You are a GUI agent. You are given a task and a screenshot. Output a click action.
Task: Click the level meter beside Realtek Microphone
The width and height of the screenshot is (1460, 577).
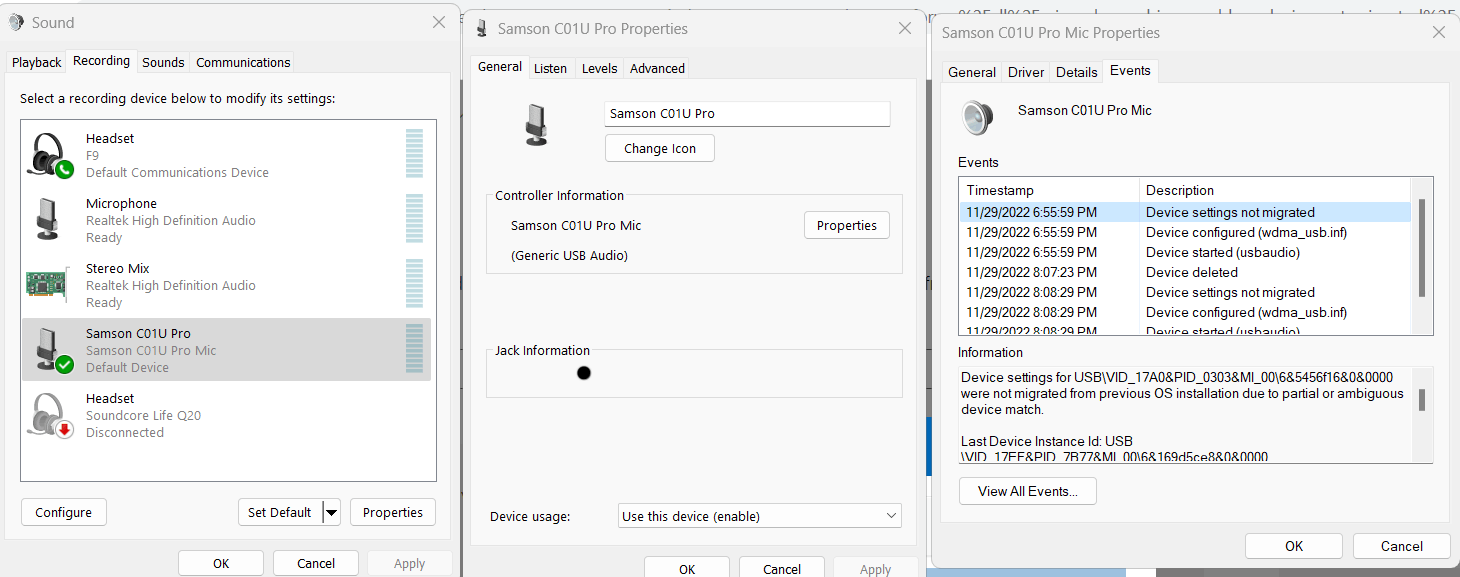pyautogui.click(x=414, y=219)
